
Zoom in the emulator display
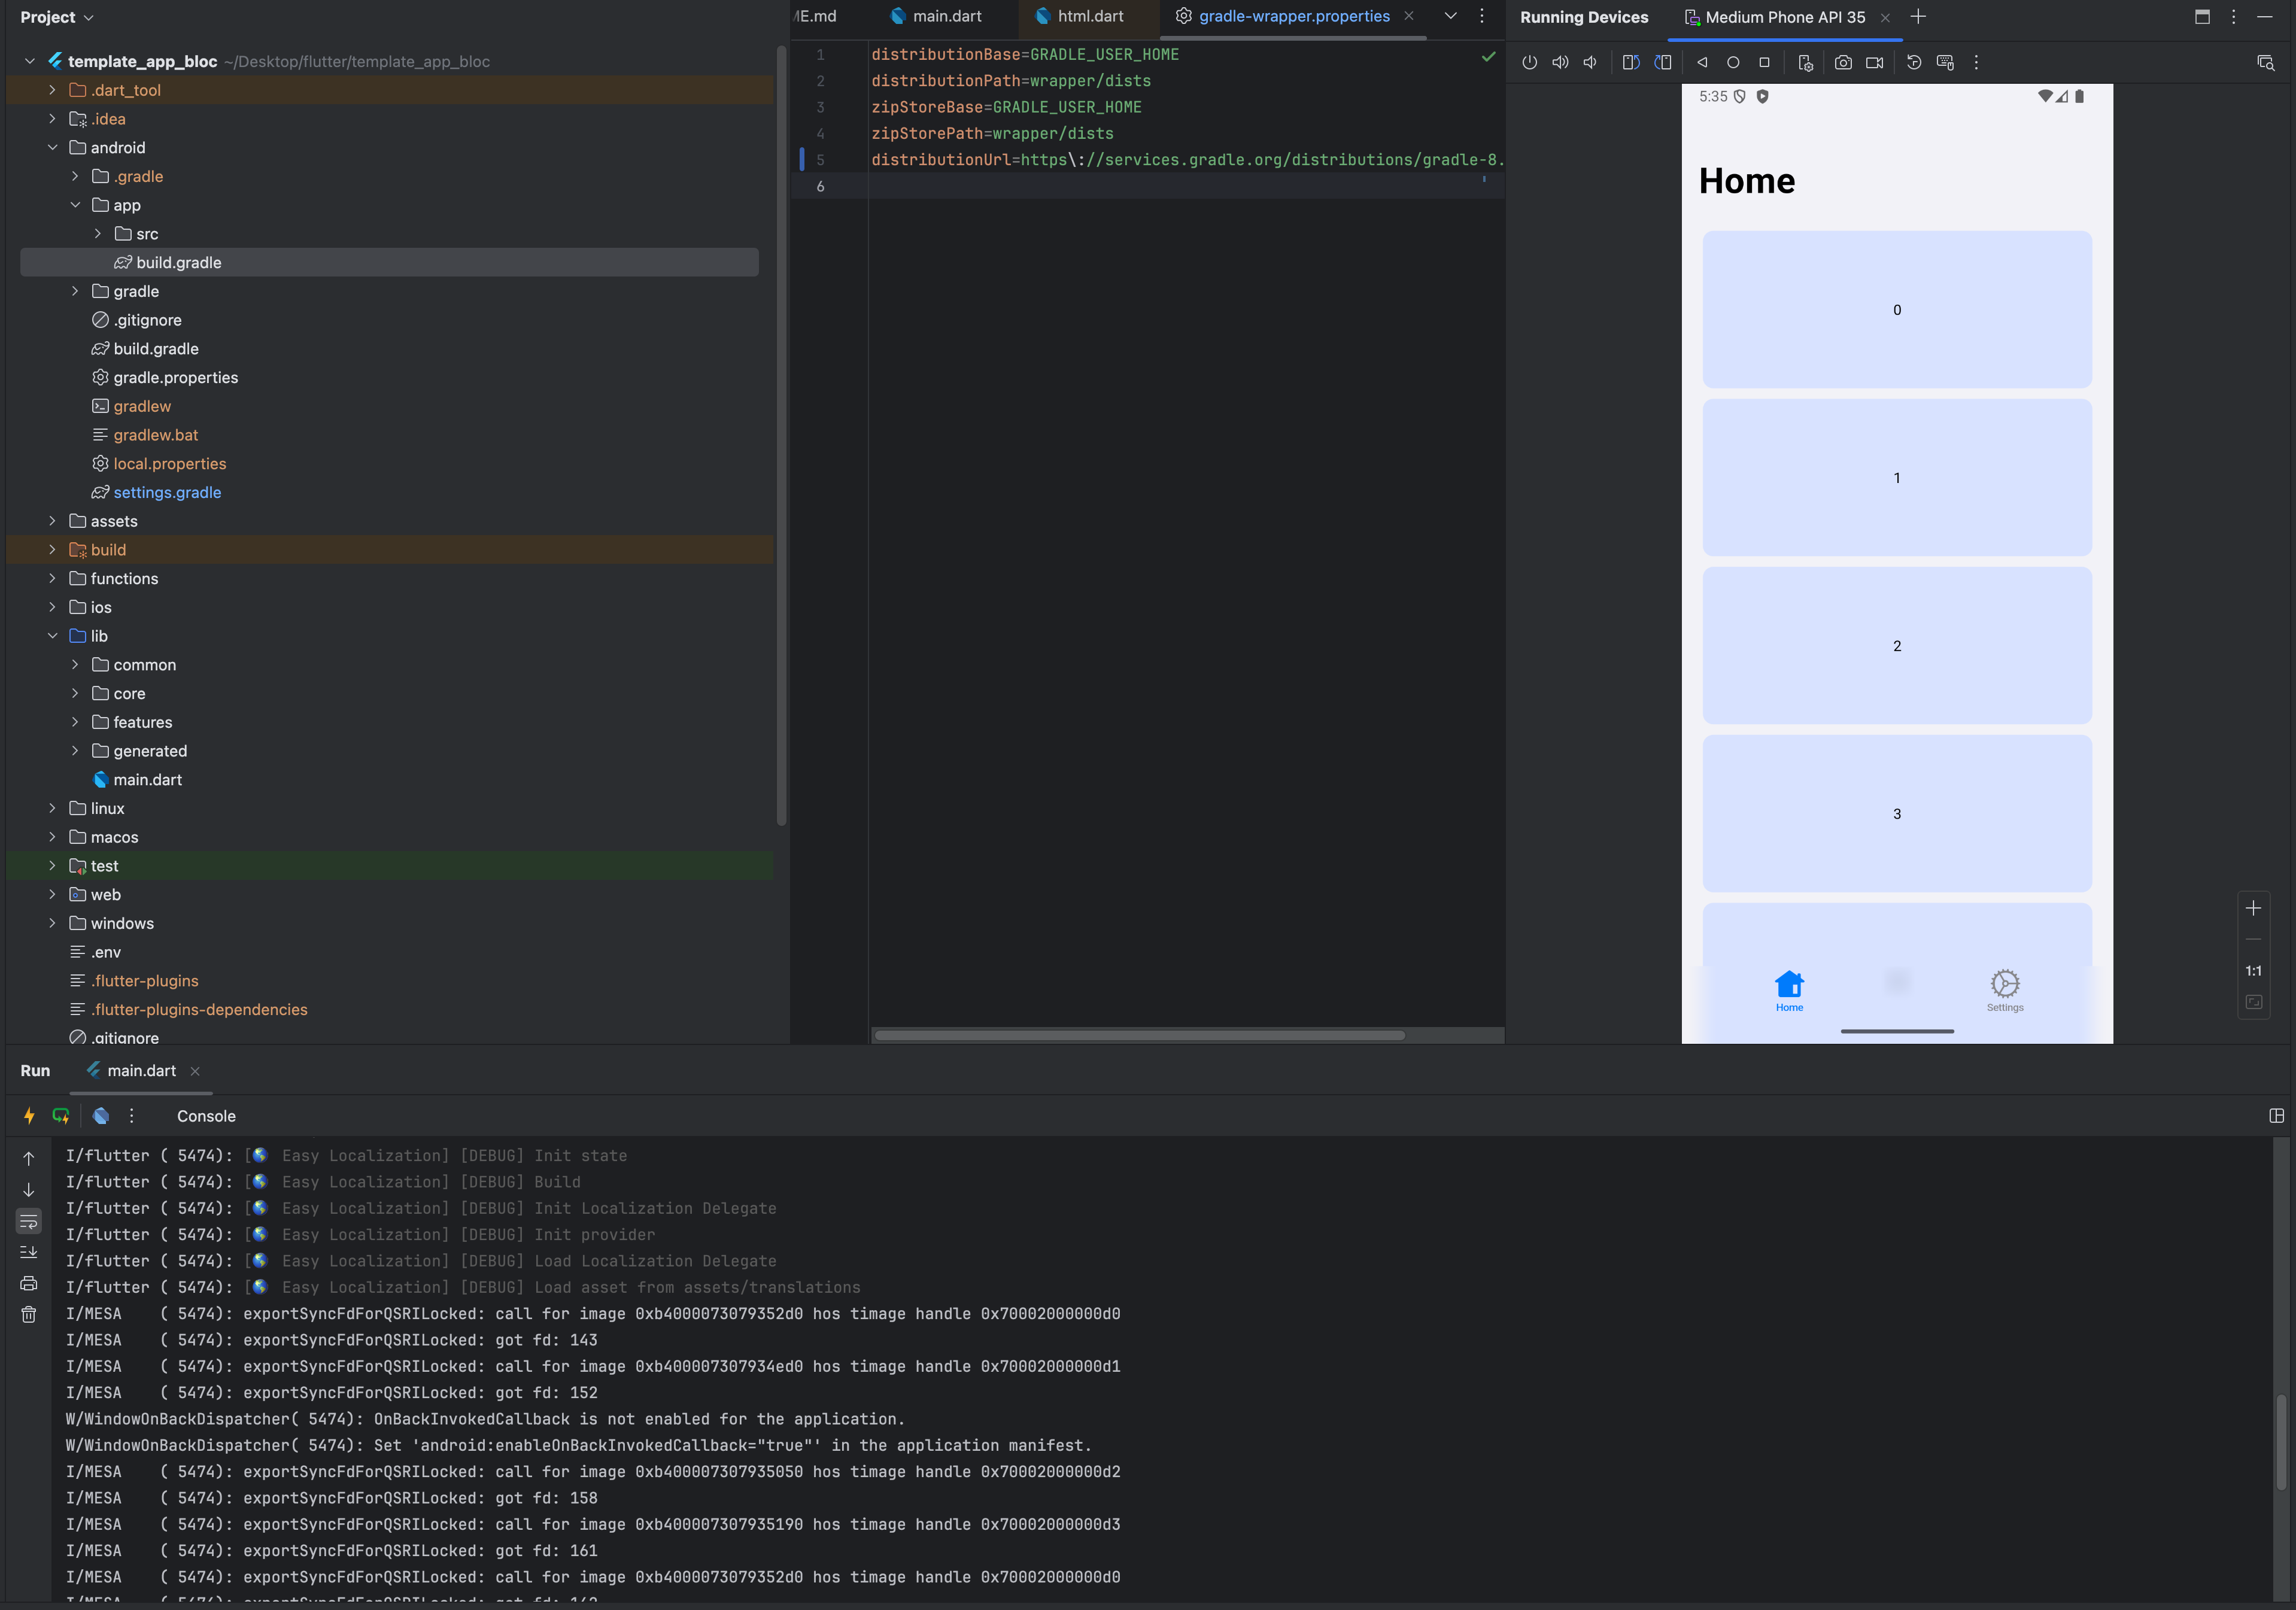2253,908
